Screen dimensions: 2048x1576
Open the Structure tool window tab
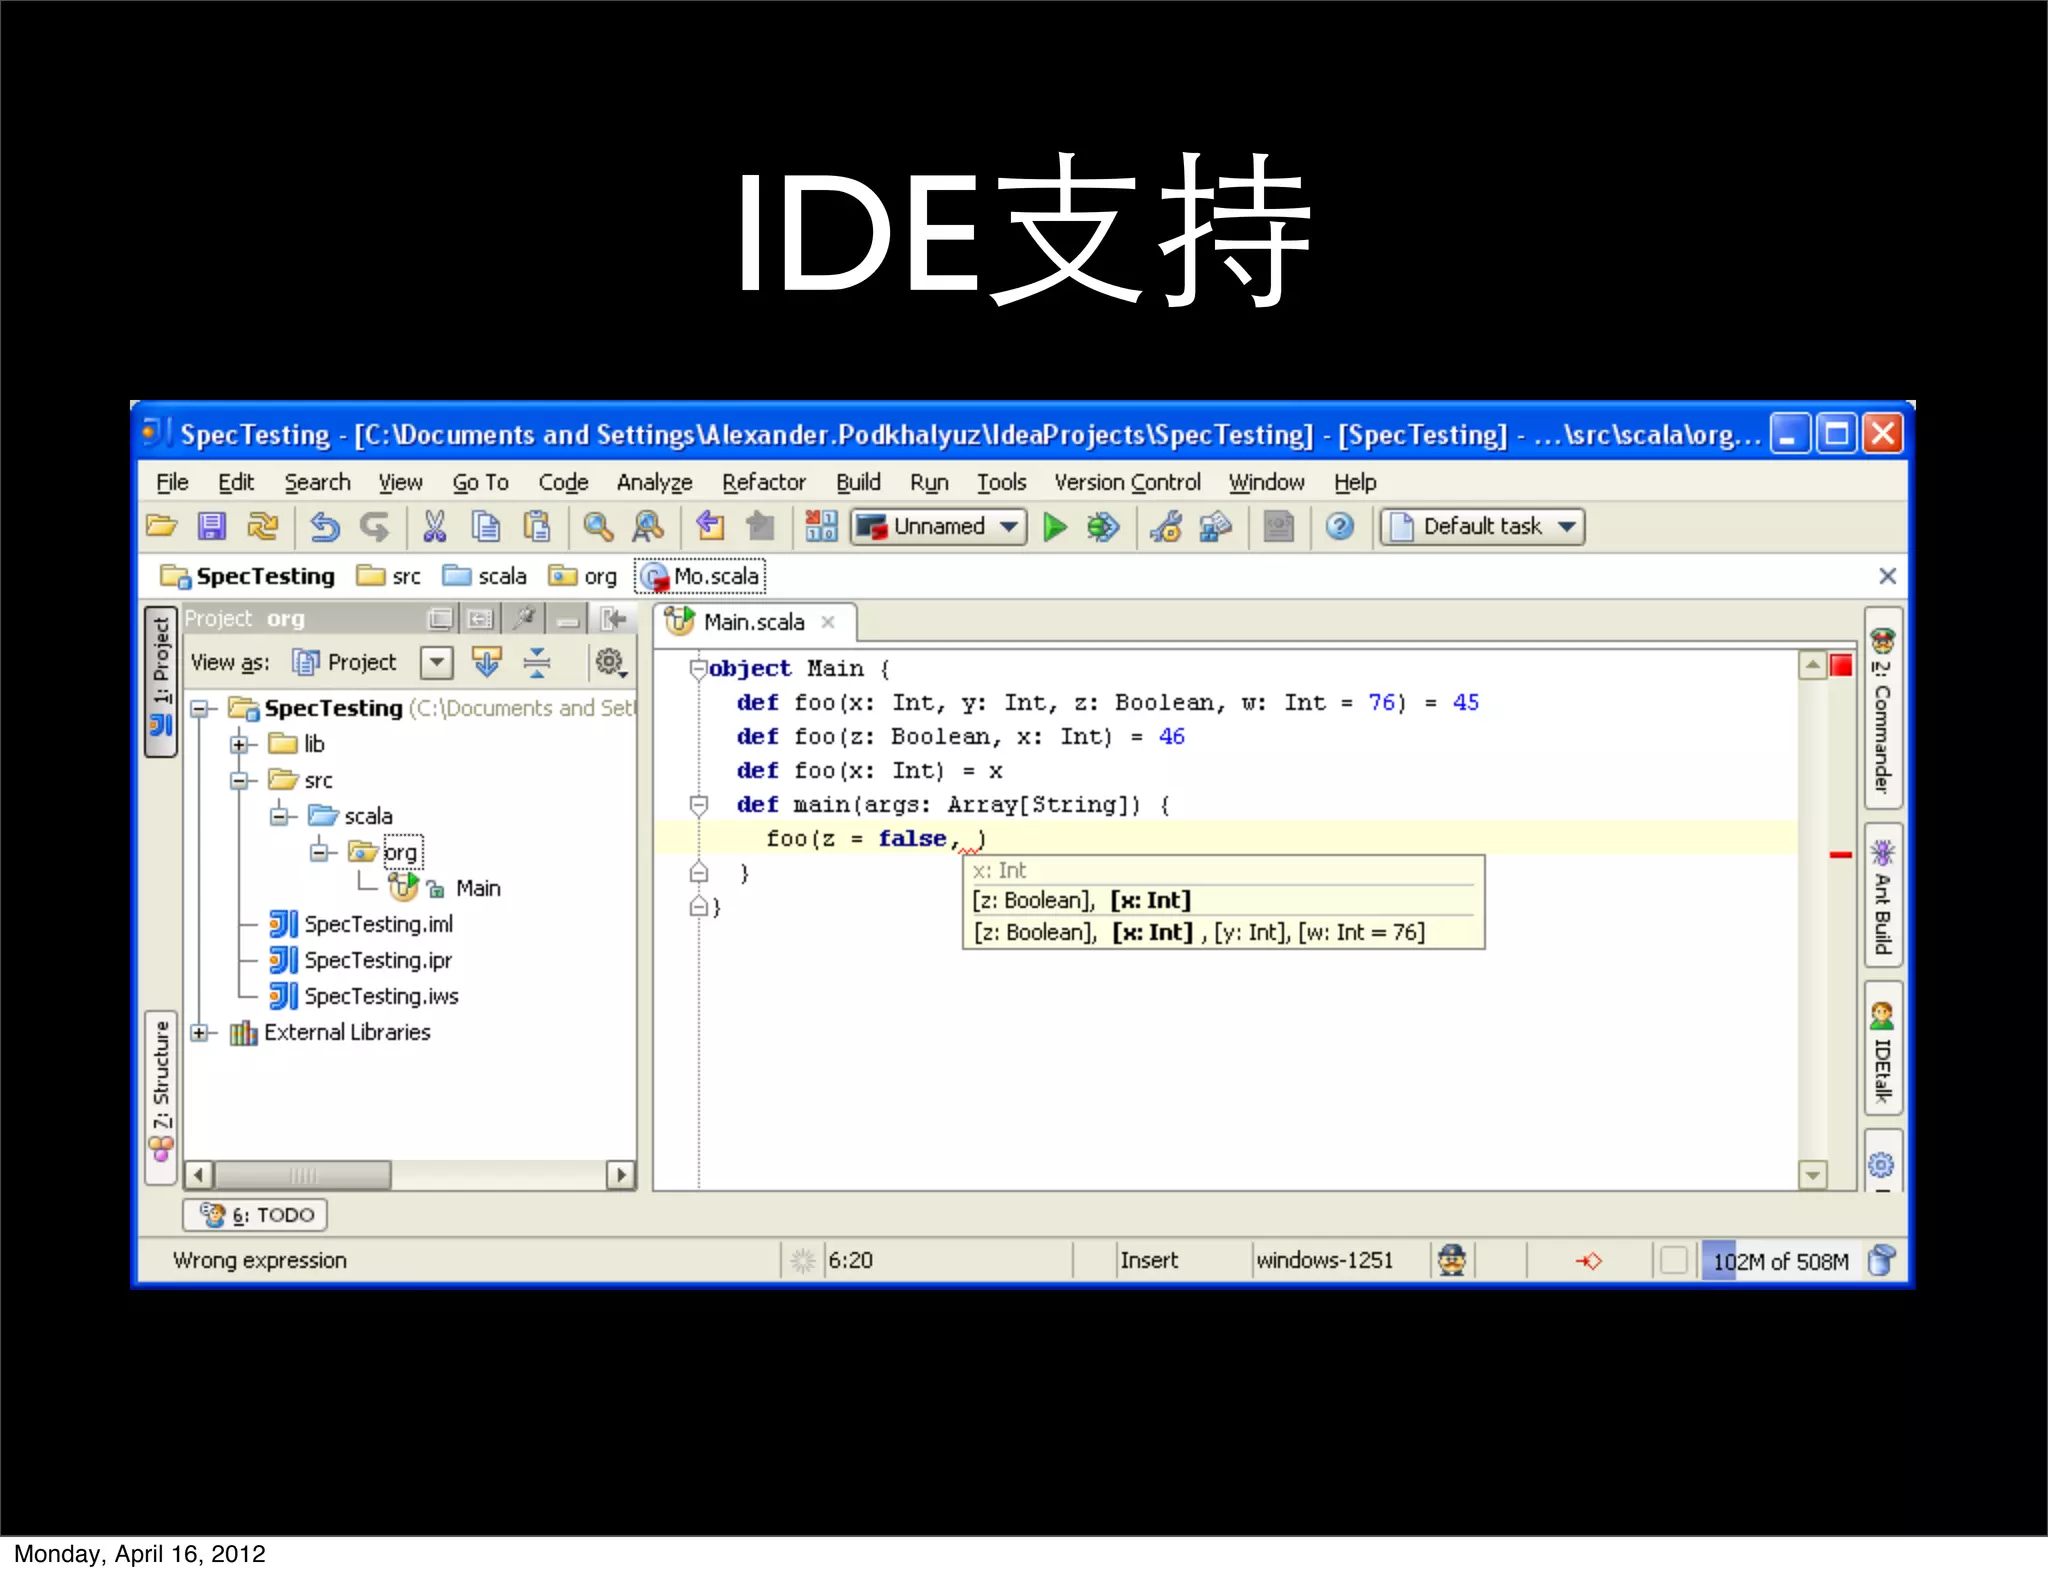point(161,1096)
